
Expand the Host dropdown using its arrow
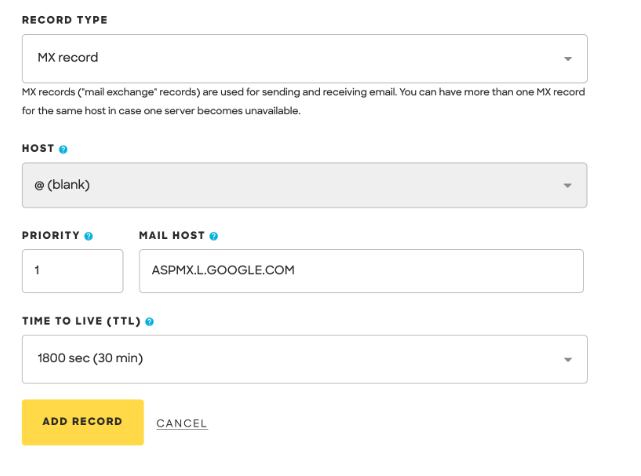click(x=568, y=185)
